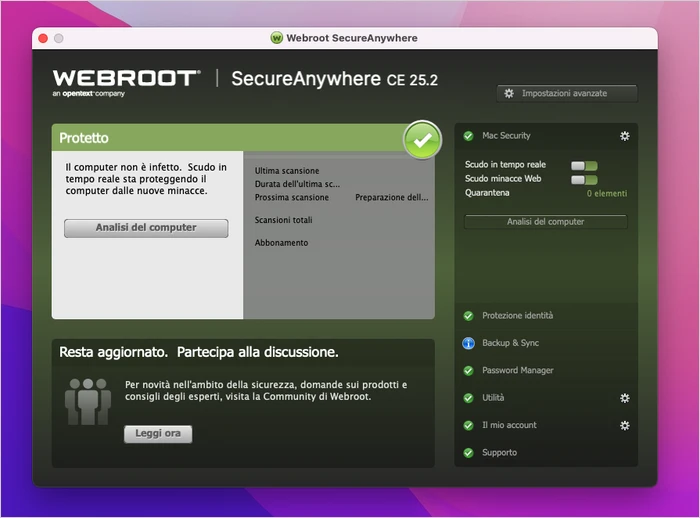
Task: Click the Leggi ora button
Action: click(158, 434)
